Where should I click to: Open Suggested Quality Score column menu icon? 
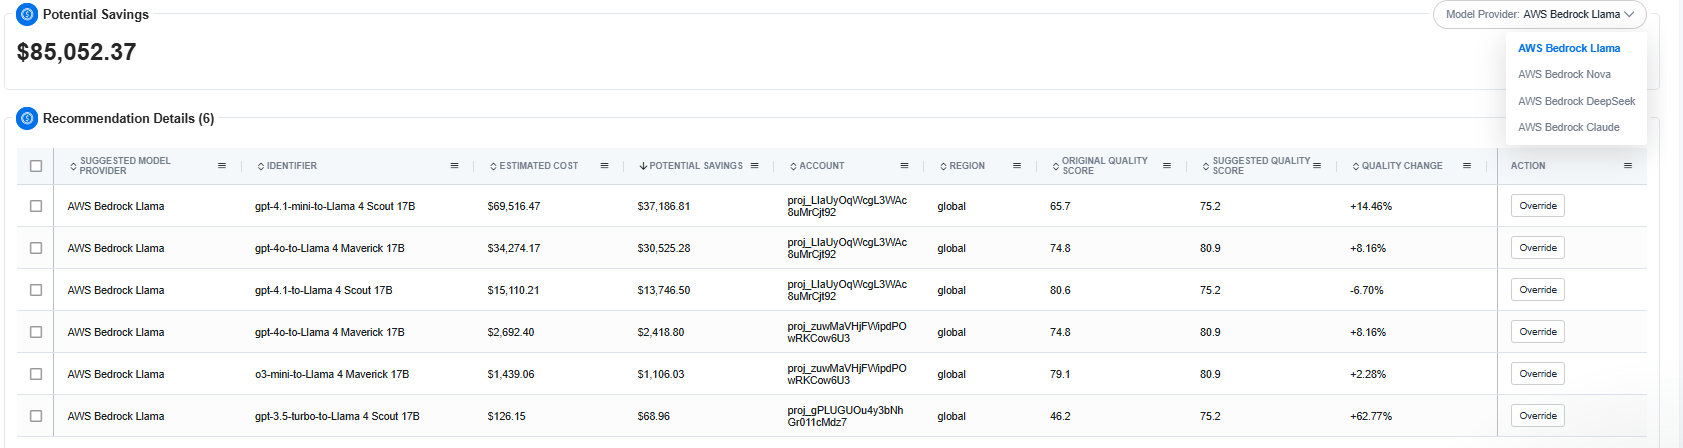tap(1317, 166)
